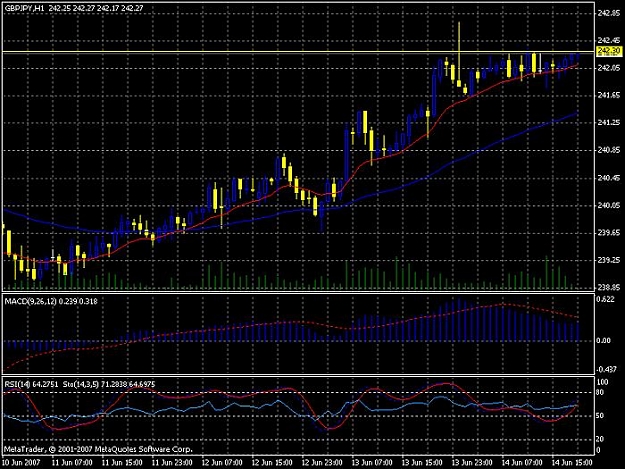This screenshot has width=625, height=469.
Task: Click the 12 Jun 23:00 time label
Action: point(322,463)
